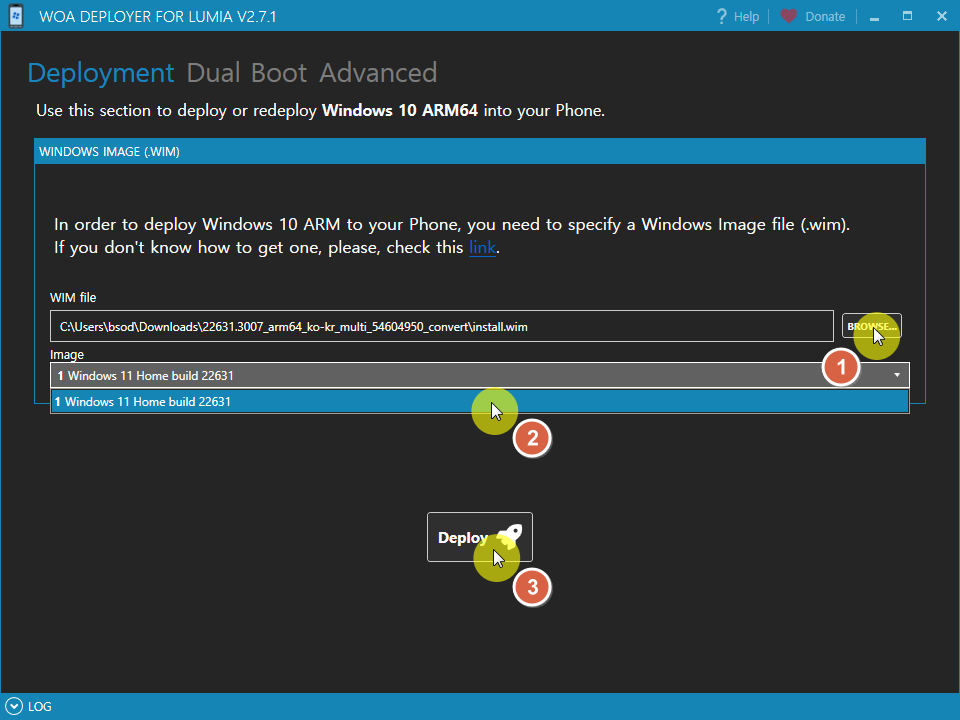Image resolution: width=960 pixels, height=720 pixels.
Task: Open Help from the title bar
Action: pos(738,17)
